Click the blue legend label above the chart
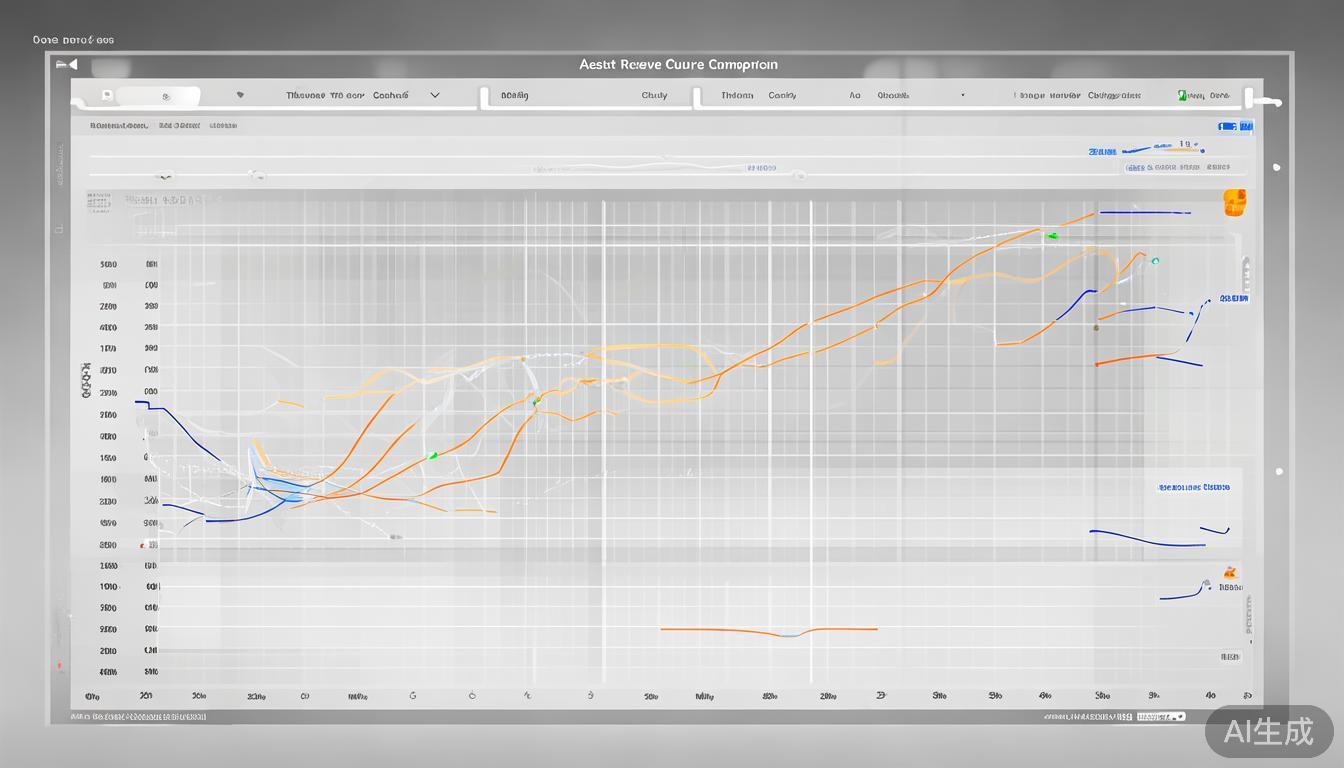1344x768 pixels. (1101, 152)
